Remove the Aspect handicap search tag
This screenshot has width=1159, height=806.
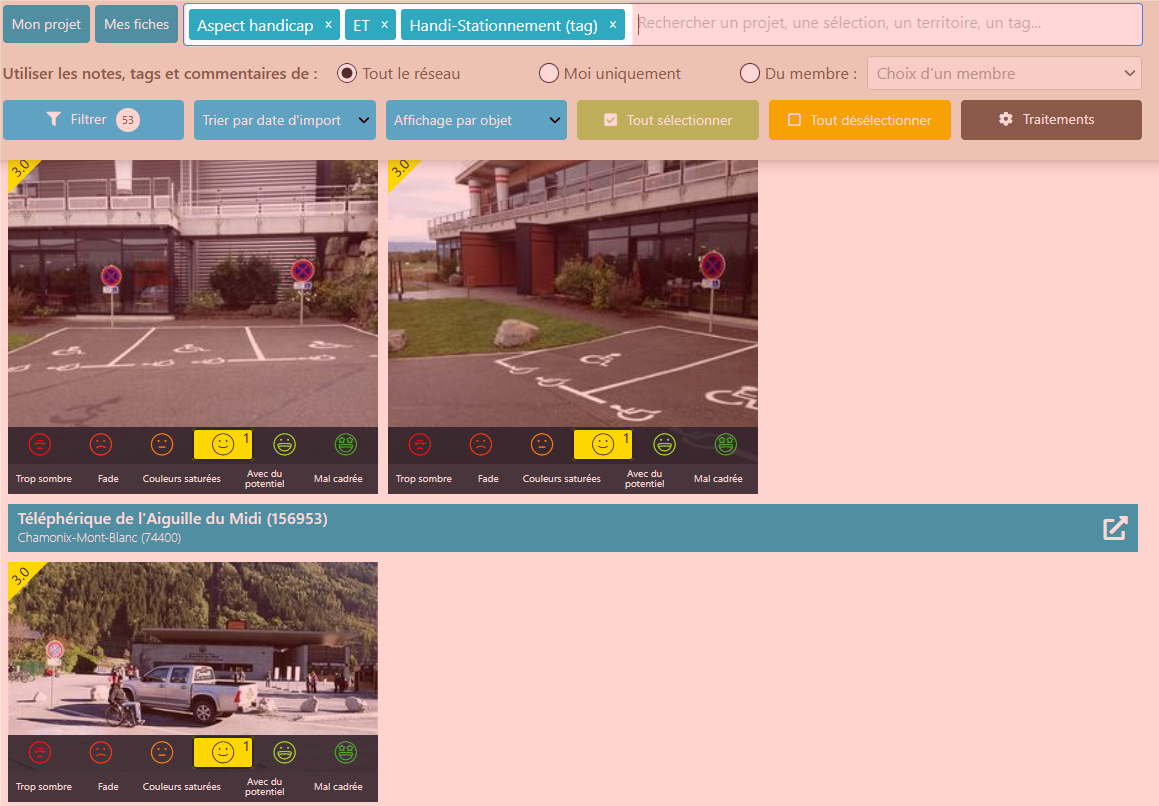(328, 24)
